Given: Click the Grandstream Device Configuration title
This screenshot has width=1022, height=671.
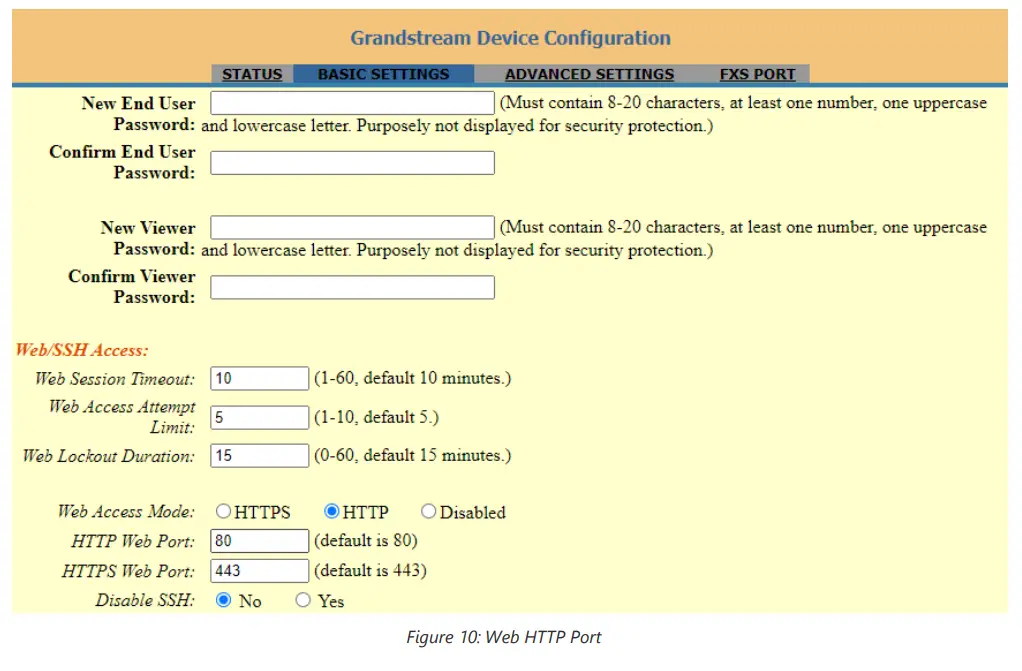Looking at the screenshot, I should [x=510, y=38].
